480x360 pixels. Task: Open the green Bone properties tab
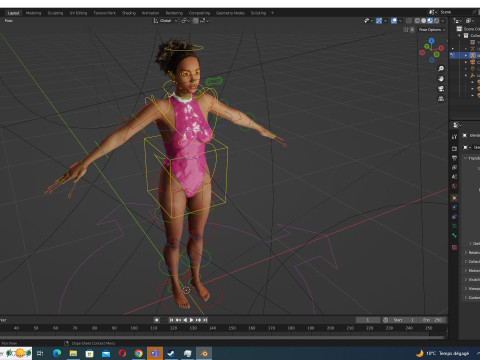tap(454, 235)
